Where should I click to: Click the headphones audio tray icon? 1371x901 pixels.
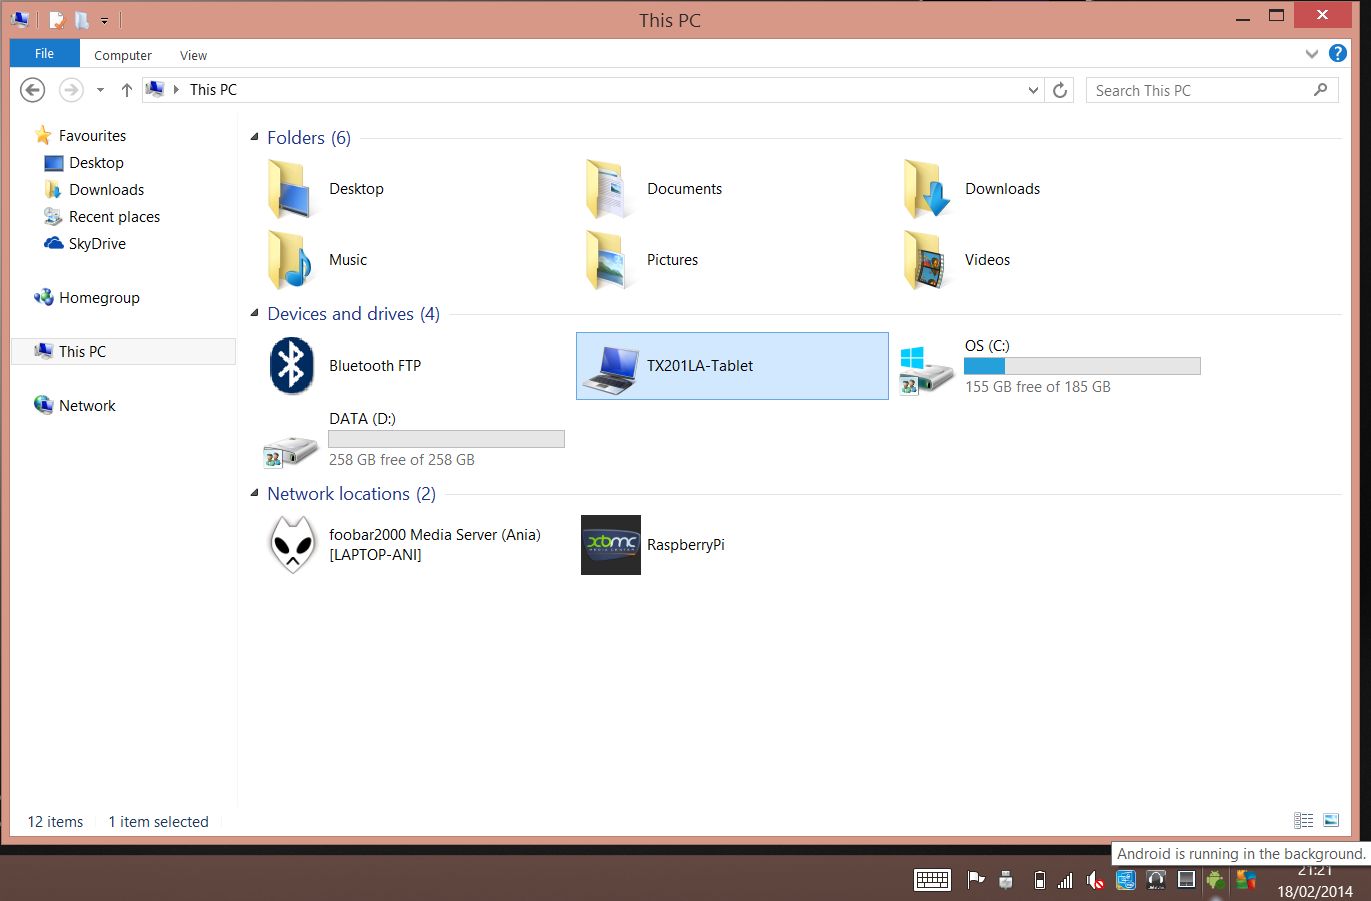[1156, 880]
